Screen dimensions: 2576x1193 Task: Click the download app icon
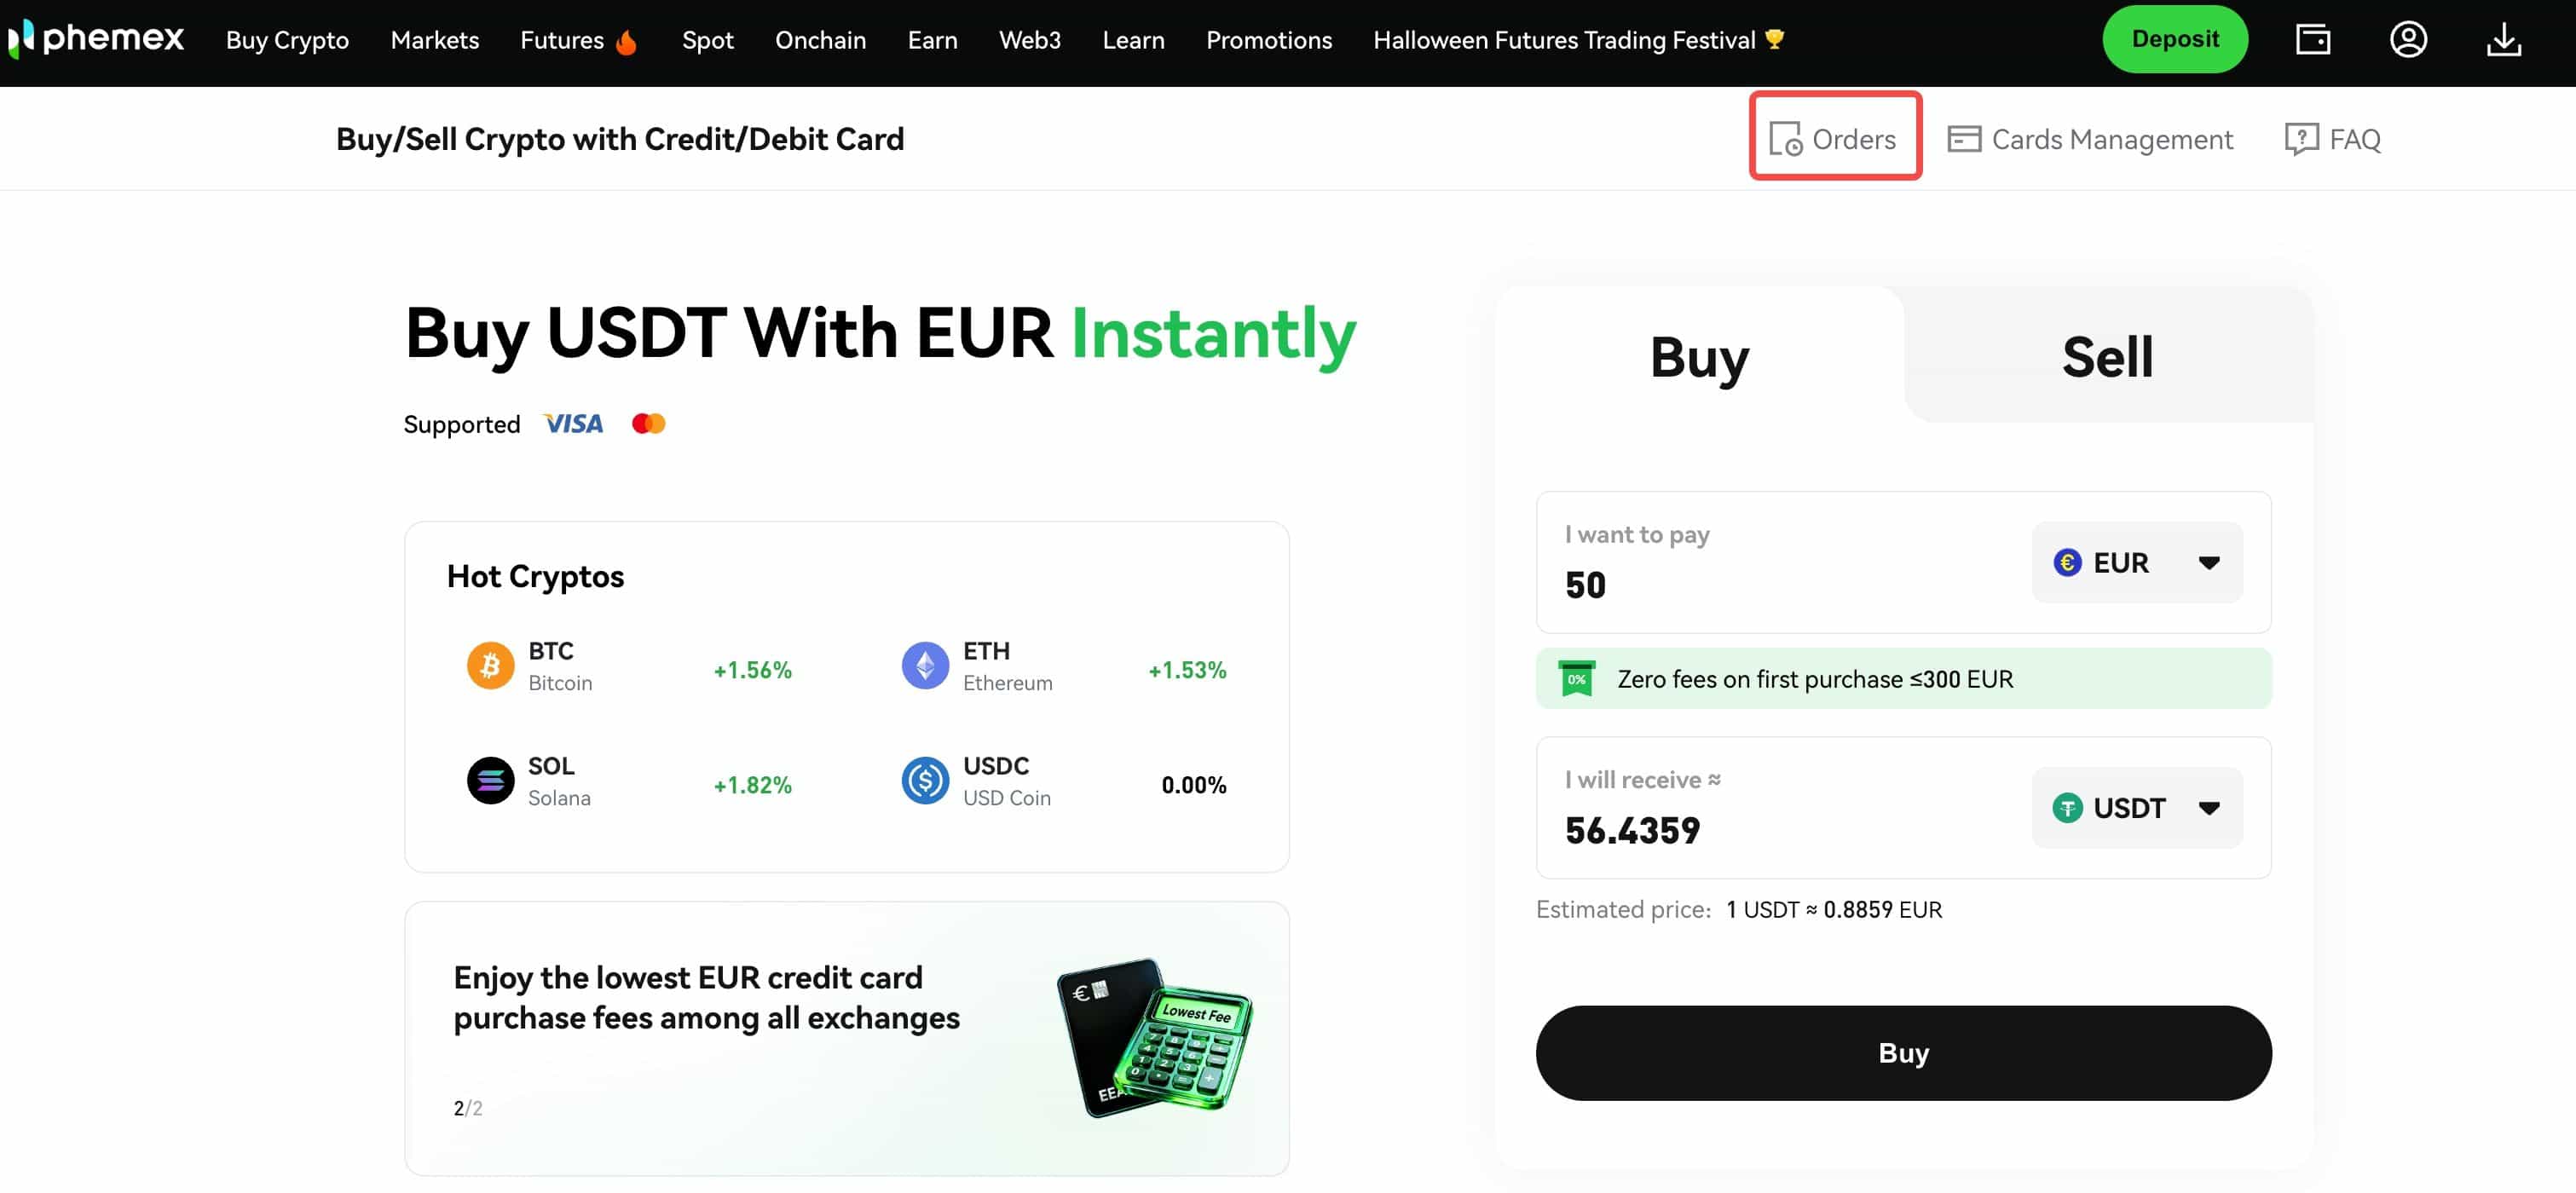pyautogui.click(x=2503, y=40)
